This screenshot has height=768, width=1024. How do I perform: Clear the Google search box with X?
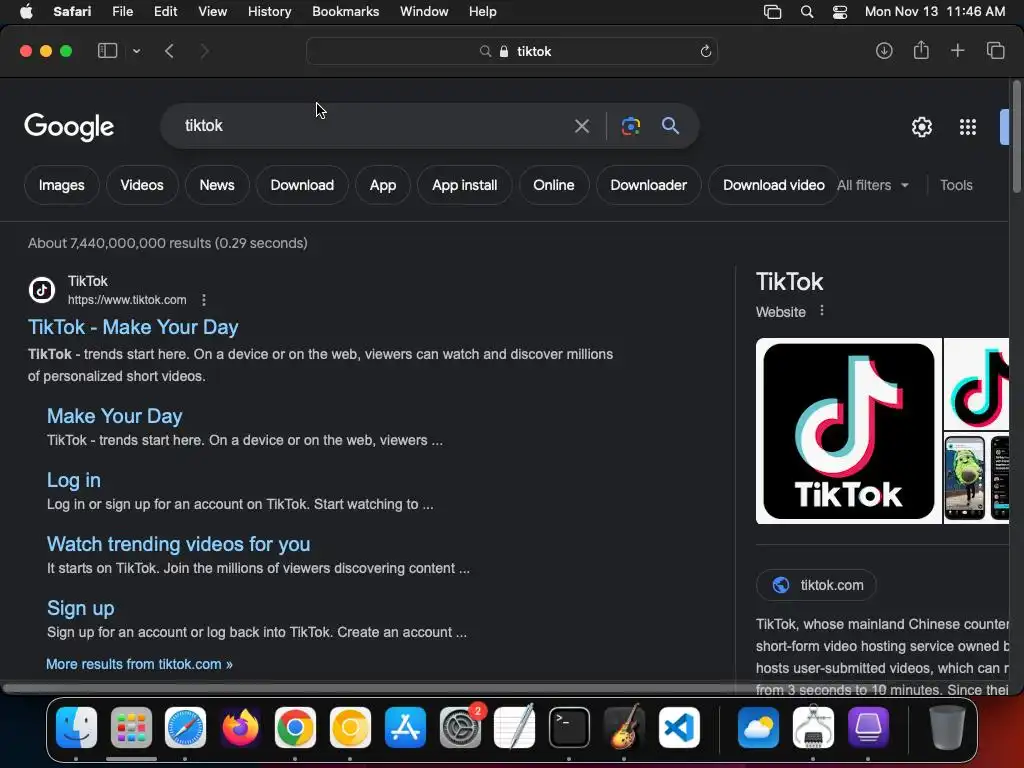pyautogui.click(x=581, y=126)
